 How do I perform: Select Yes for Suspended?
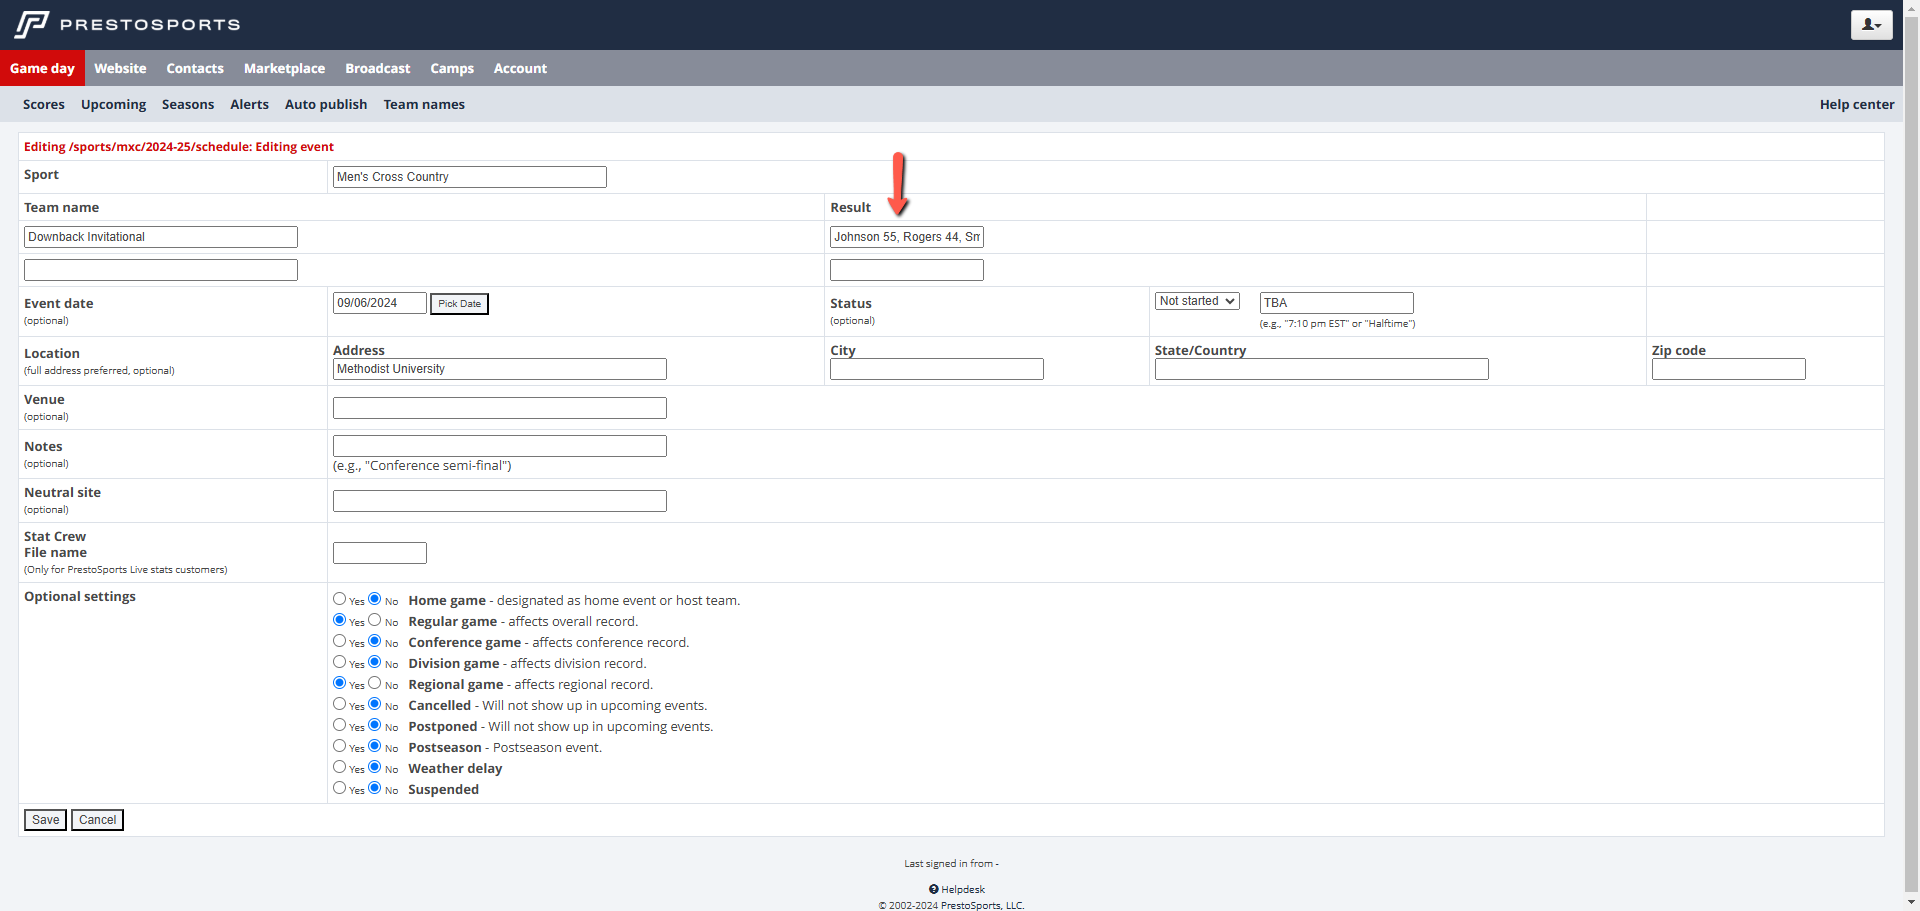pyautogui.click(x=340, y=788)
